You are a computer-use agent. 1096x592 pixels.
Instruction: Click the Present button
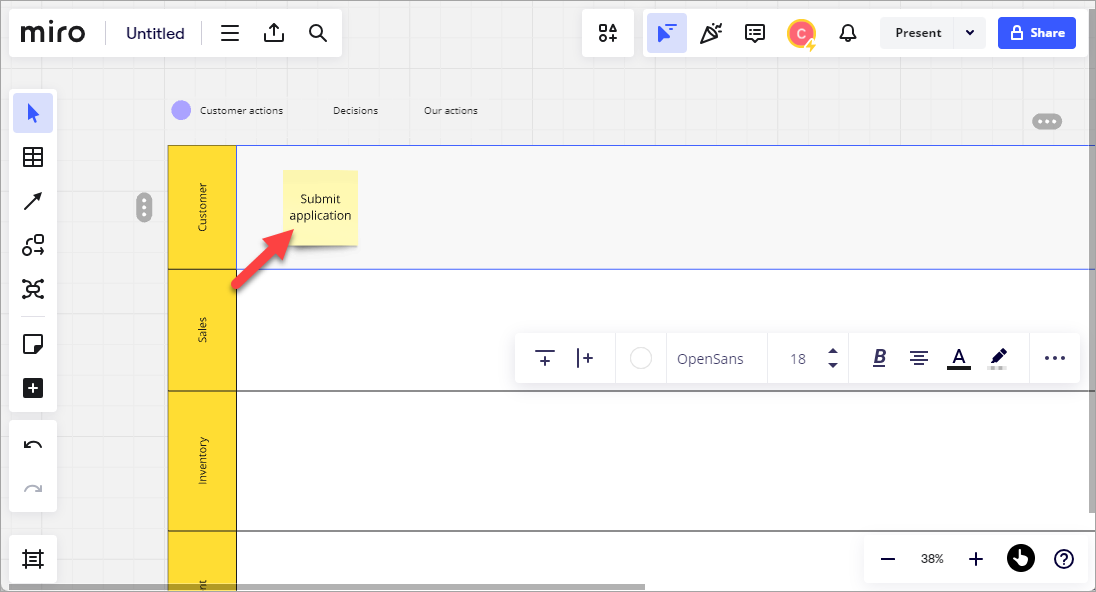917,33
